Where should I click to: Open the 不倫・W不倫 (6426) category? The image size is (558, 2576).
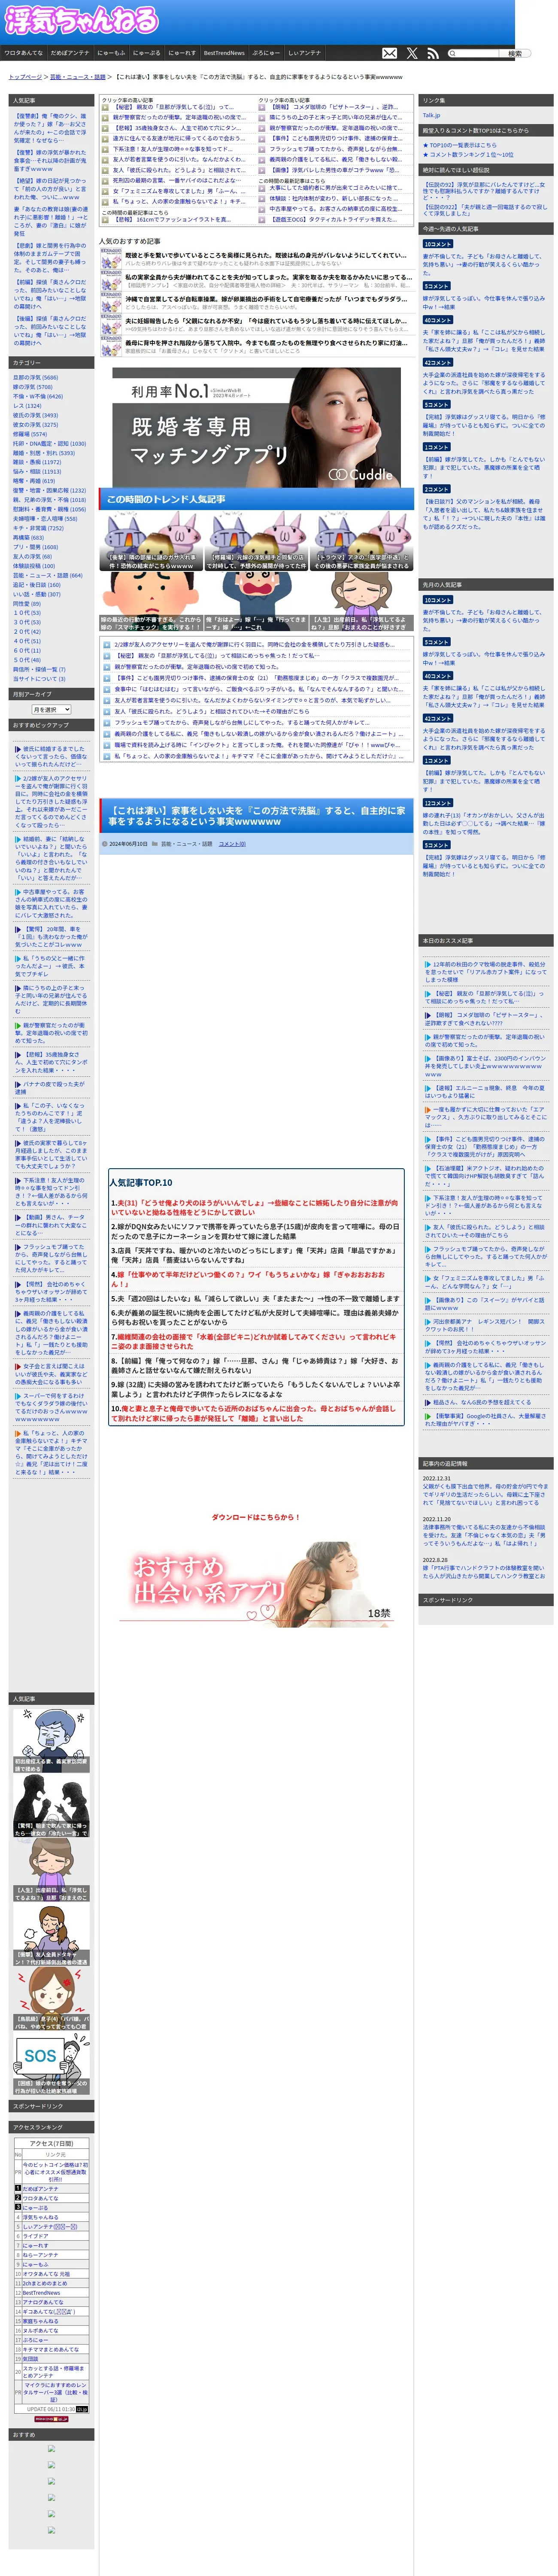click(38, 396)
